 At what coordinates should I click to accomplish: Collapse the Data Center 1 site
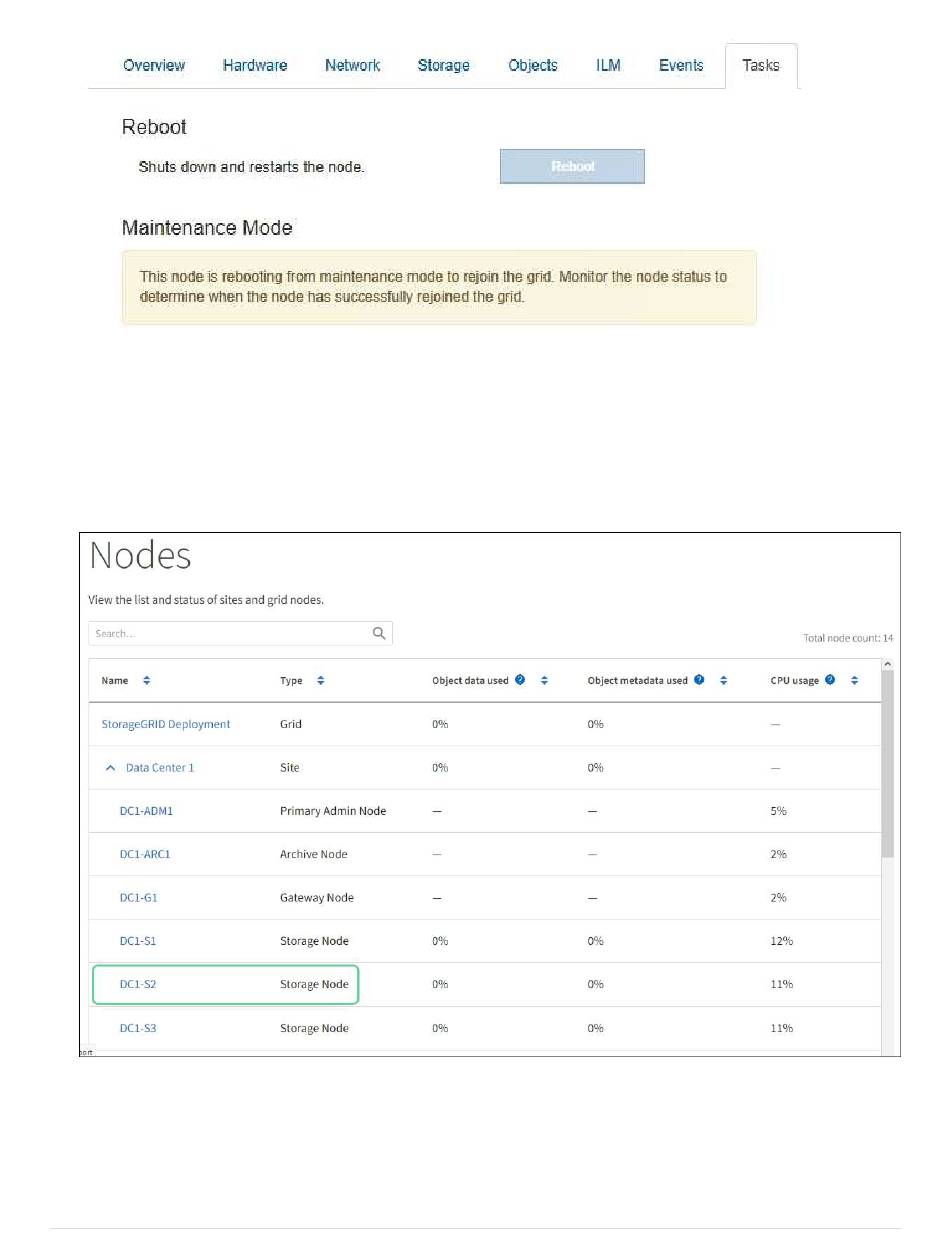click(x=111, y=768)
